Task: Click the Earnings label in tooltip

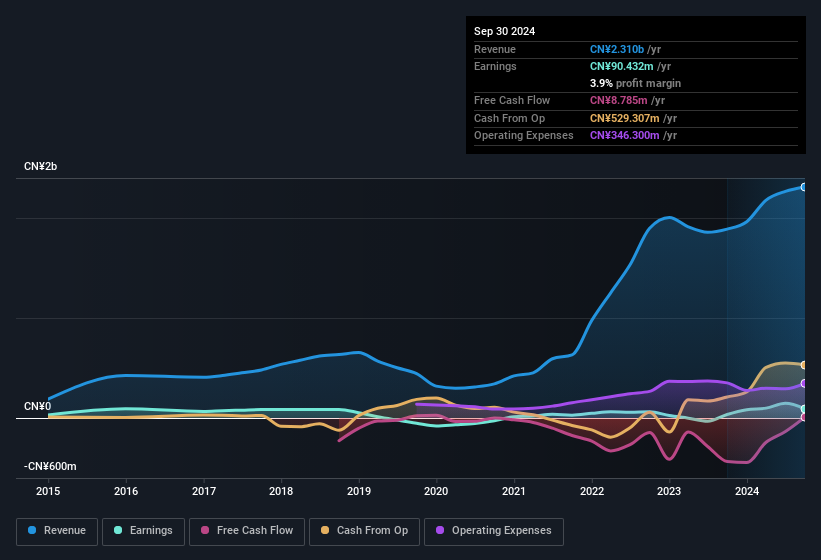Action: [495, 66]
